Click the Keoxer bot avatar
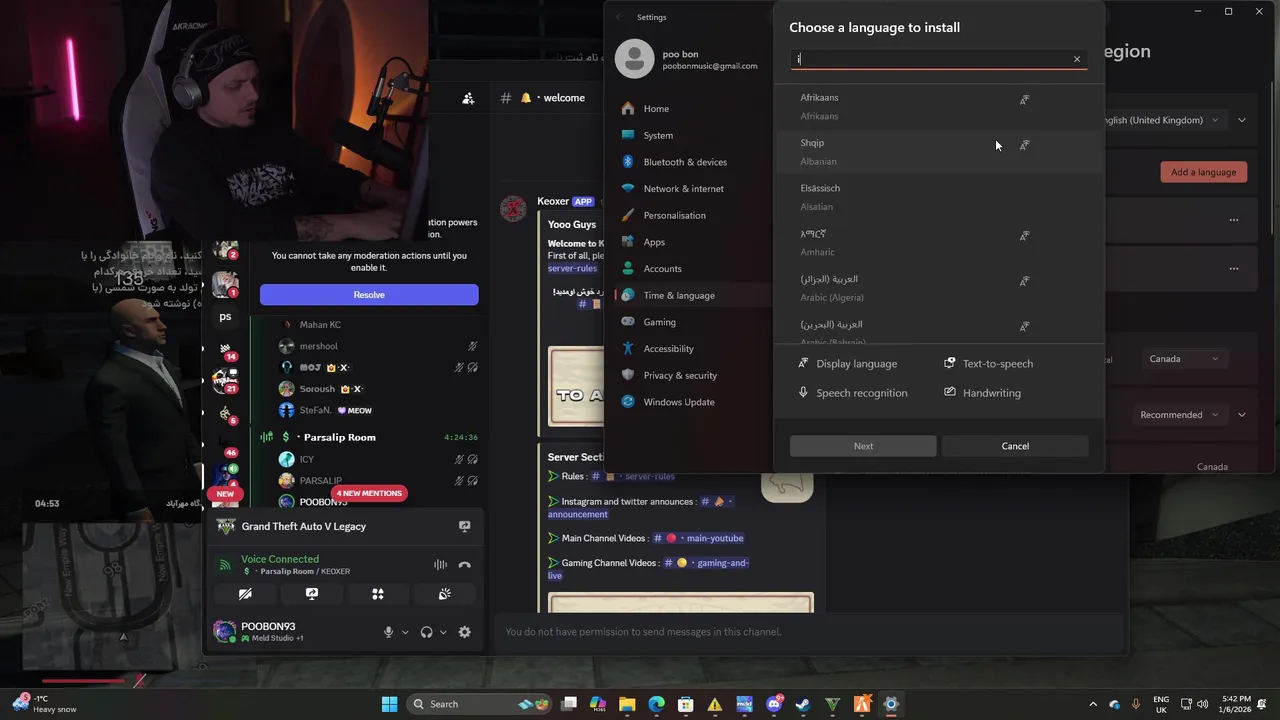1280x720 pixels. click(x=513, y=209)
